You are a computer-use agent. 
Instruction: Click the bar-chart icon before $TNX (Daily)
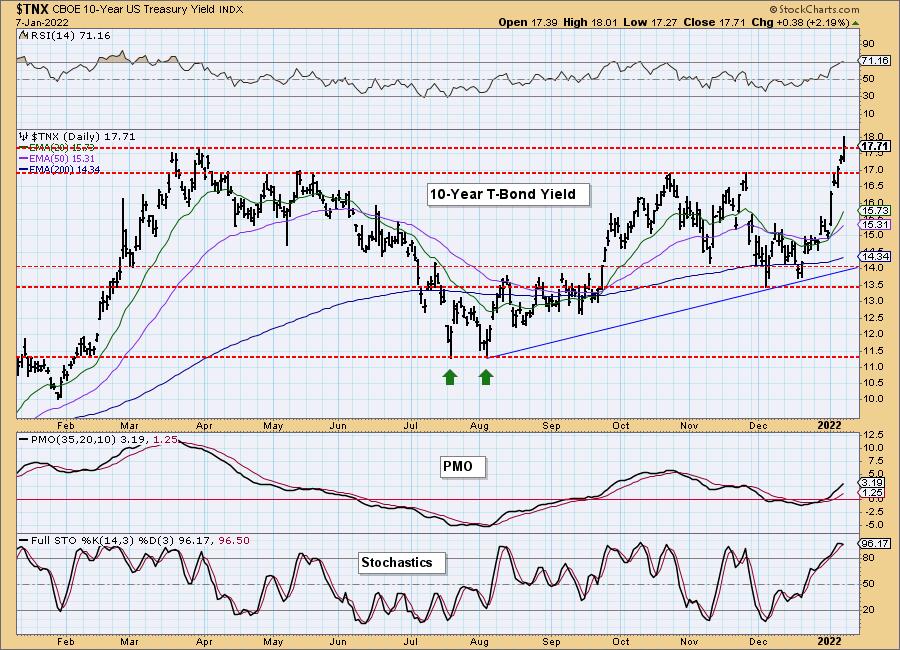tap(24, 136)
